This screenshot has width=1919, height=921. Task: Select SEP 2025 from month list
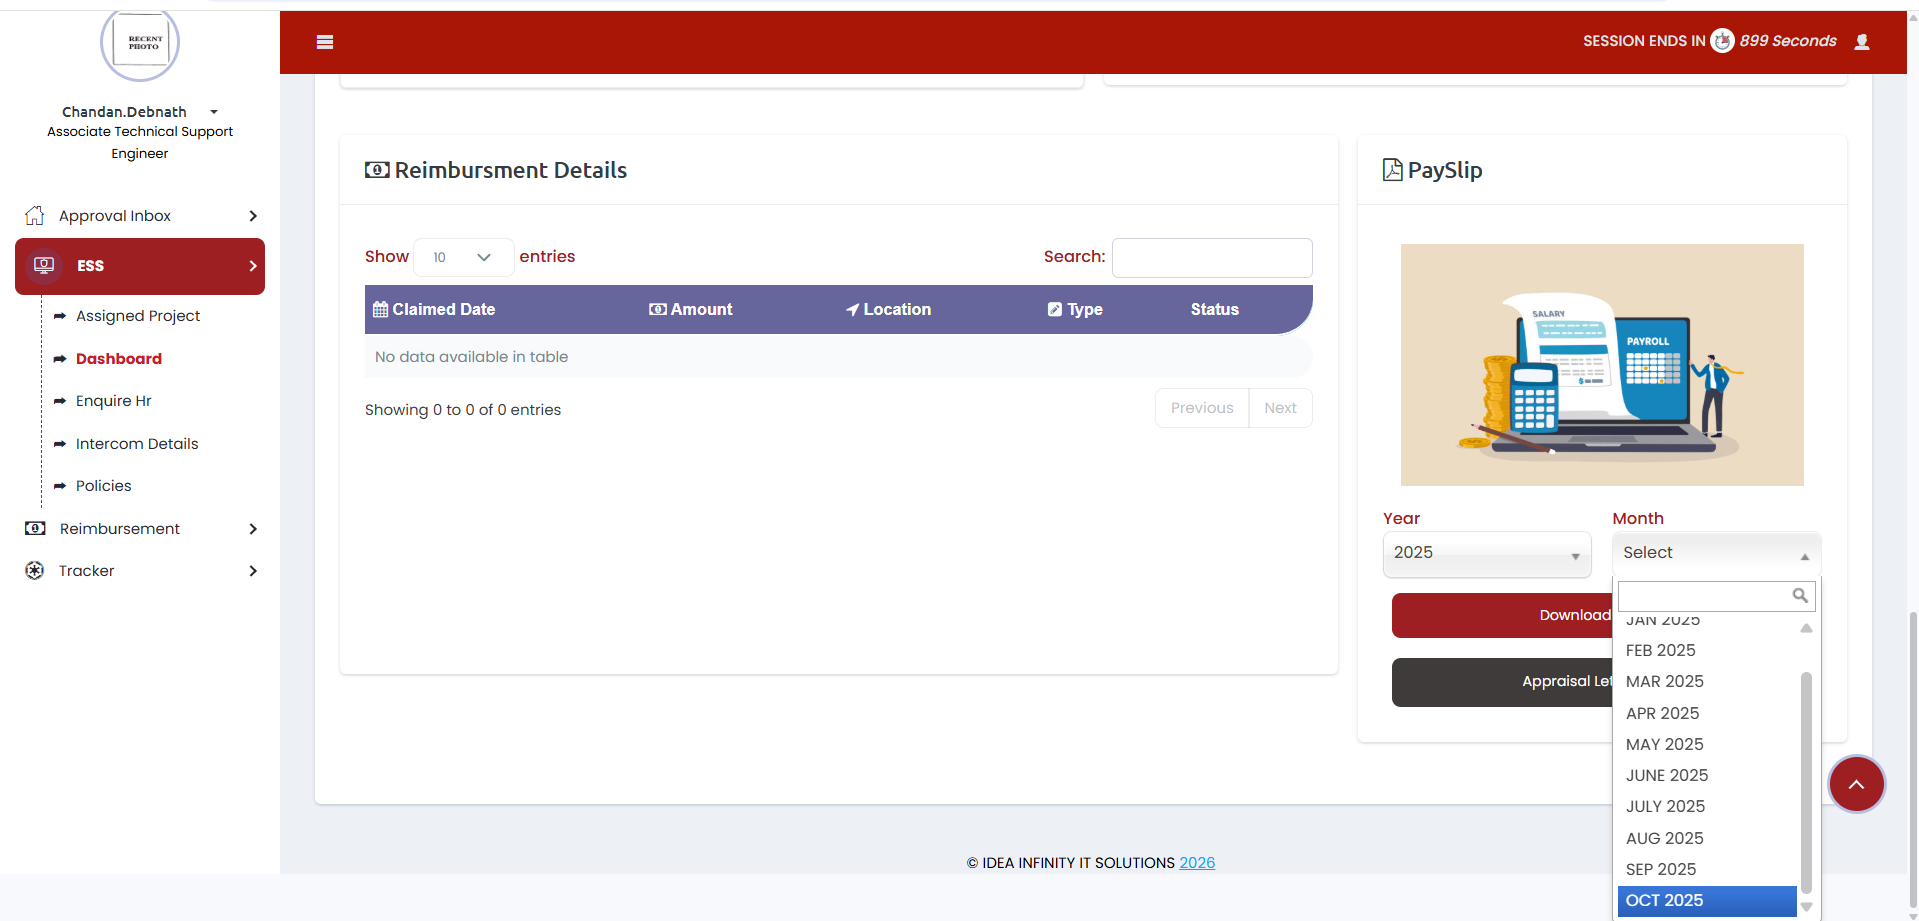(1707, 869)
